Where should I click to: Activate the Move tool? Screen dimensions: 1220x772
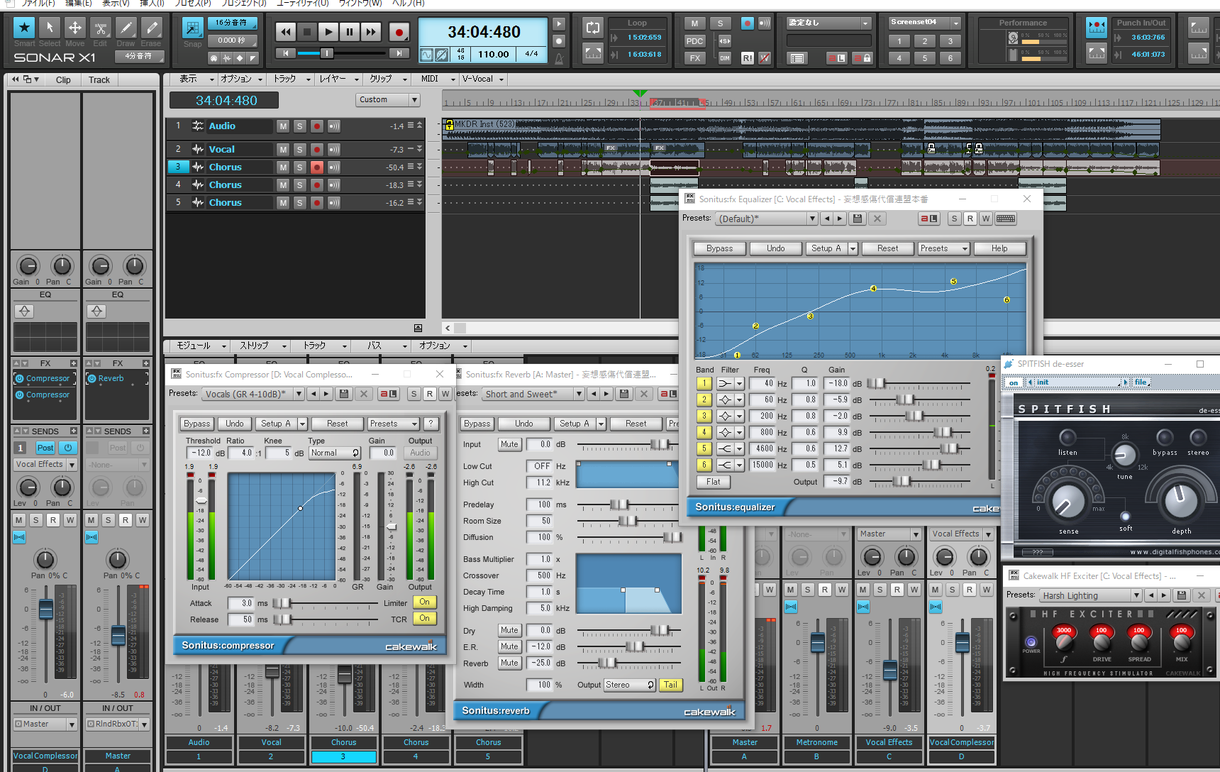tap(75, 28)
